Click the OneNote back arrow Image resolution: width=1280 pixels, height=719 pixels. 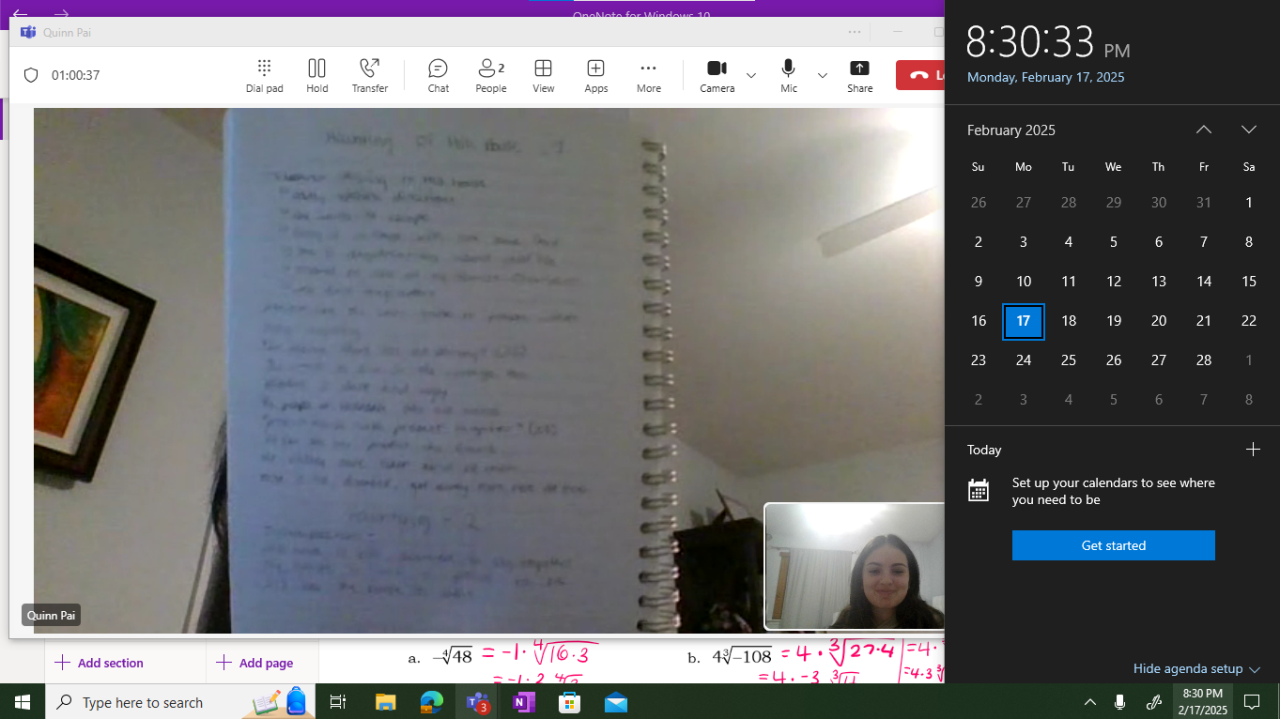(x=20, y=13)
